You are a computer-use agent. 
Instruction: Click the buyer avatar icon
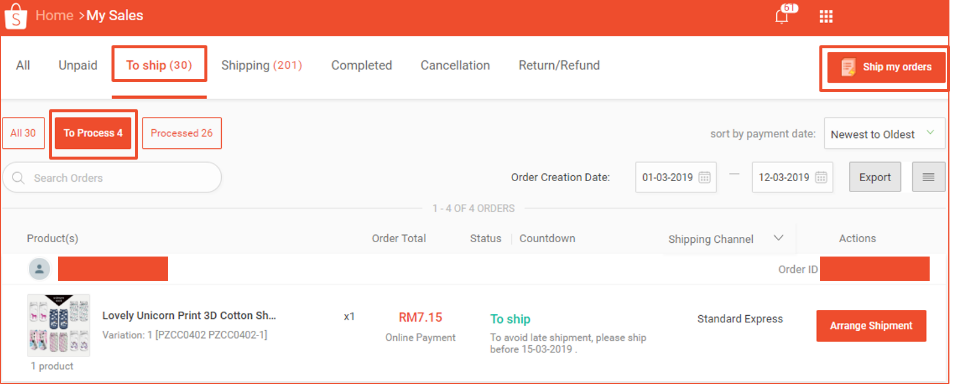(39, 269)
